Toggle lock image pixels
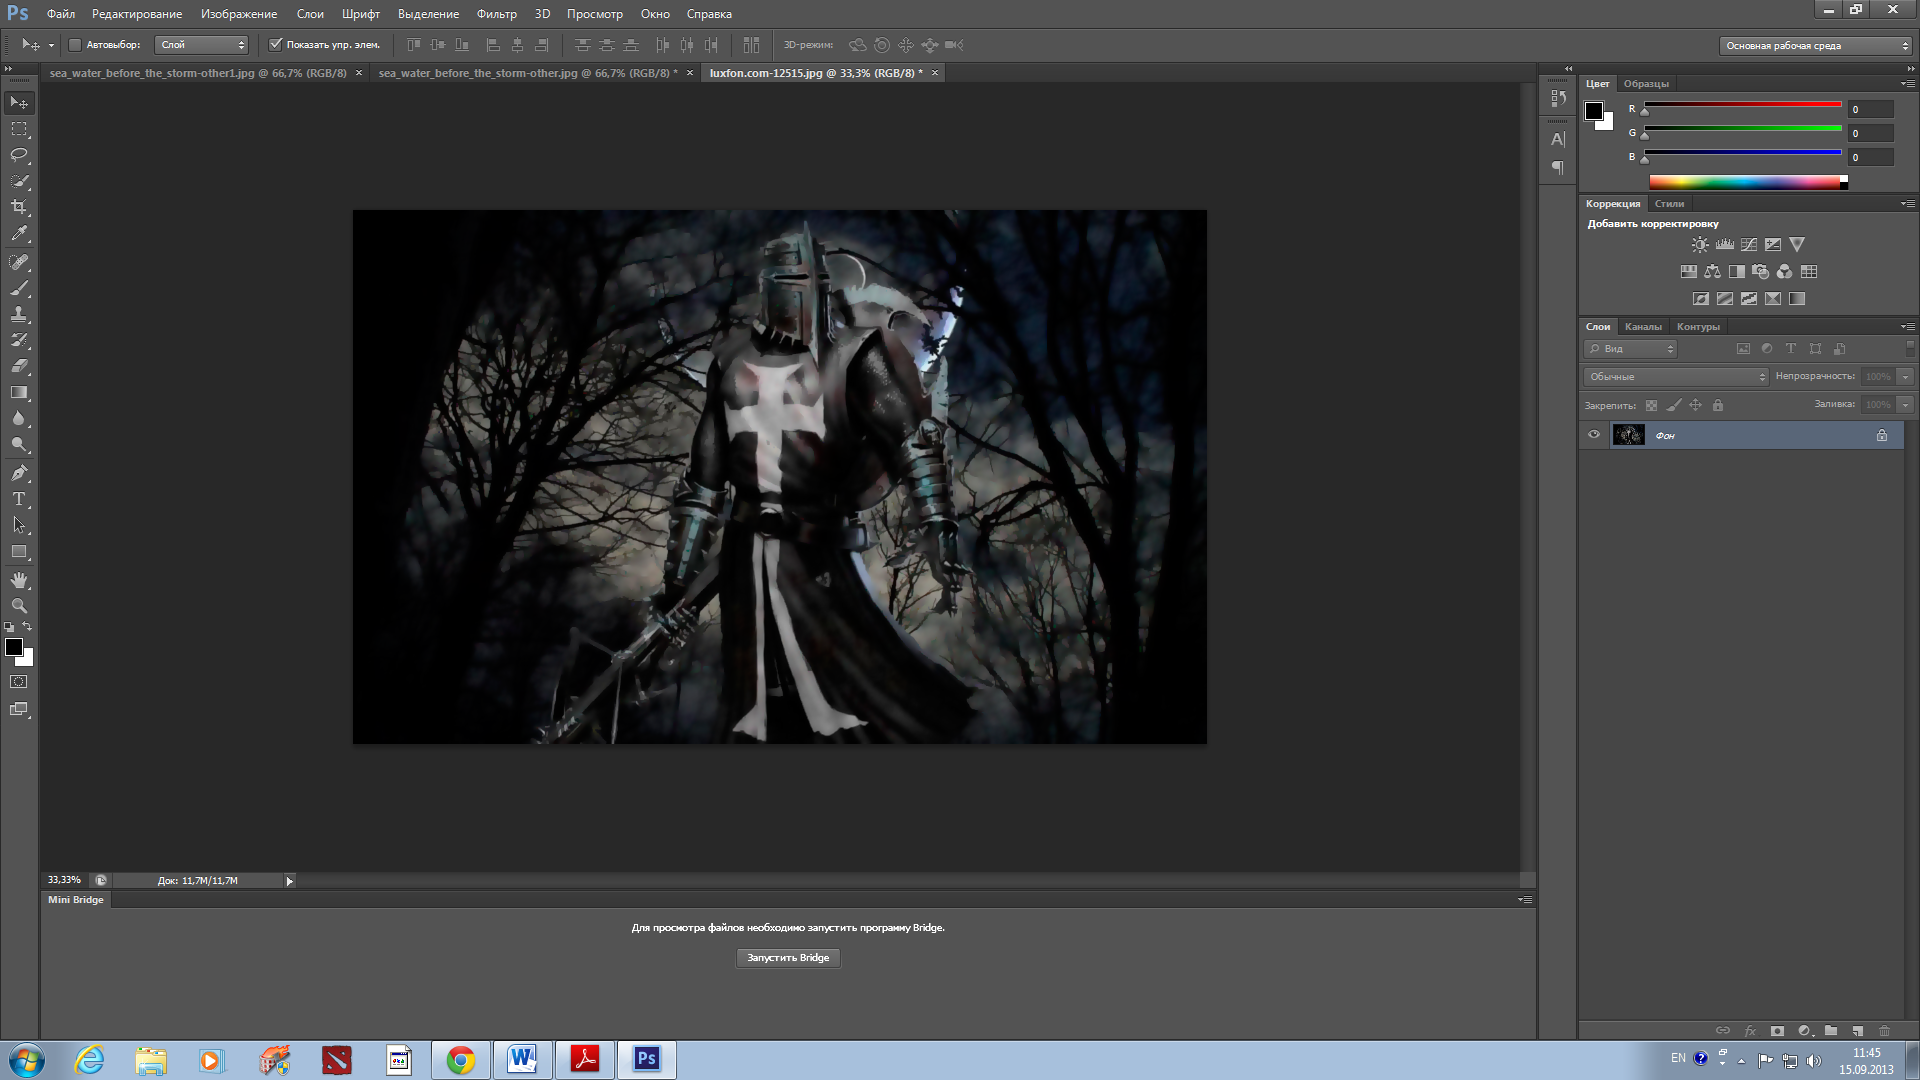Screen dimensions: 1920x1080 [1674, 405]
